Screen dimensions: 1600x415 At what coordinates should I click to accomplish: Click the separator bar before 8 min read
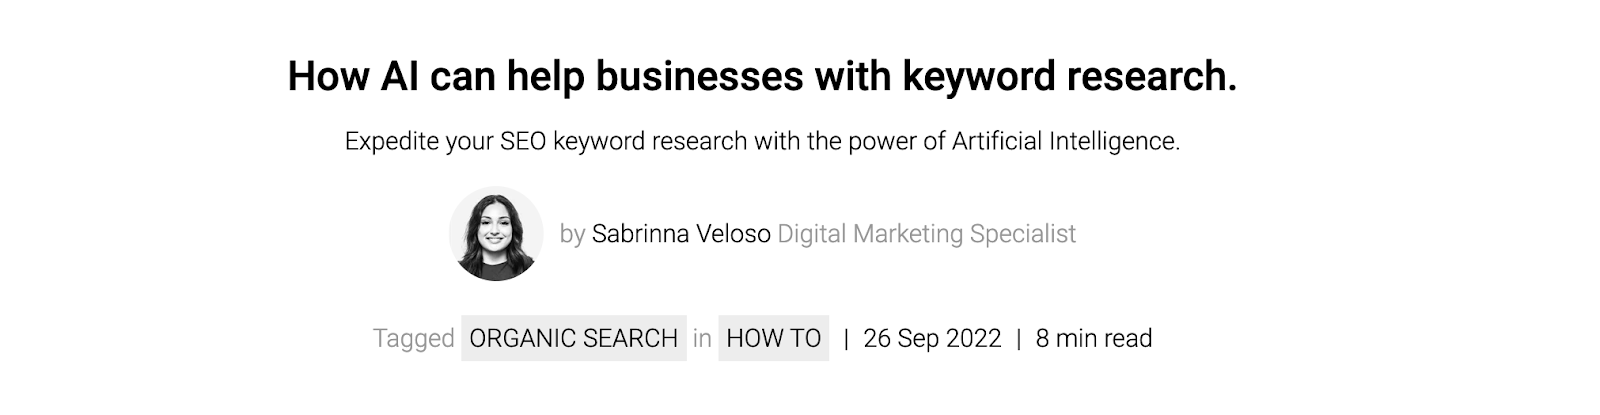pos(1018,338)
